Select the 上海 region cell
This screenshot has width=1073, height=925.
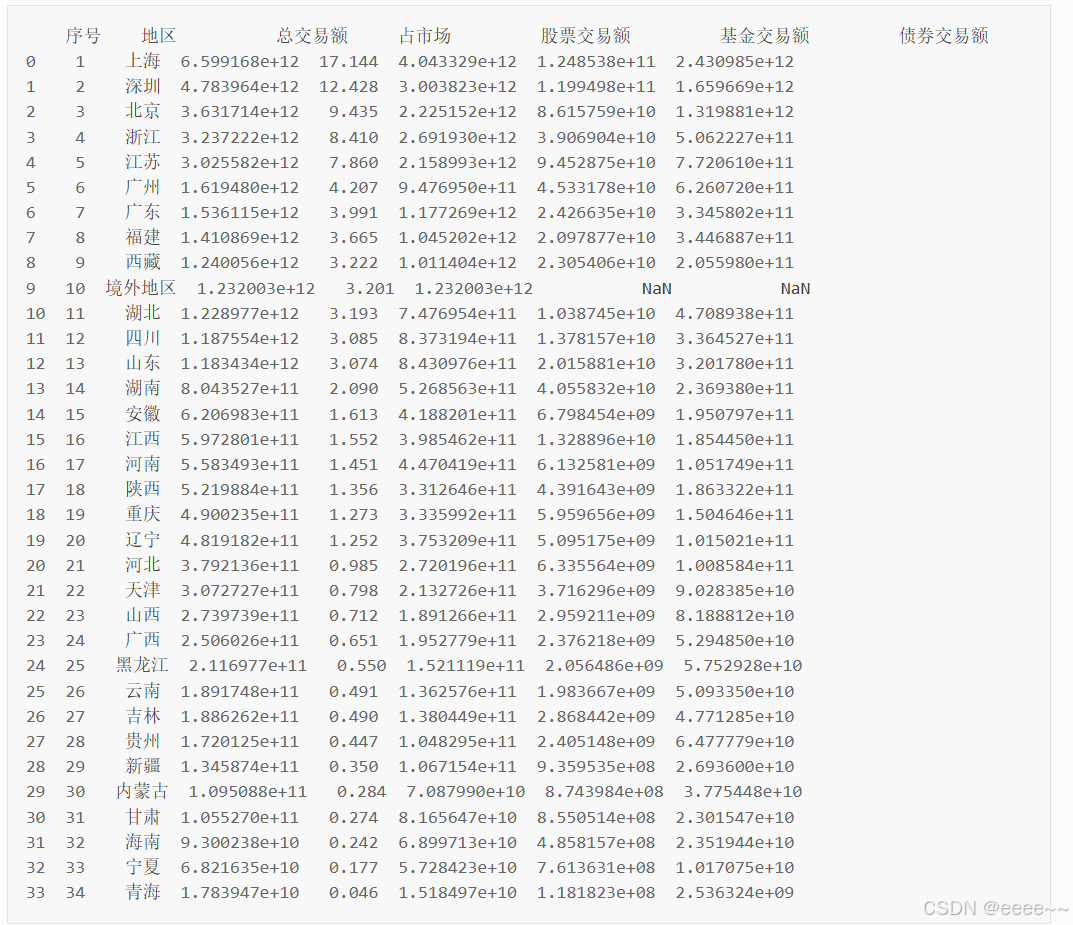[x=143, y=62]
